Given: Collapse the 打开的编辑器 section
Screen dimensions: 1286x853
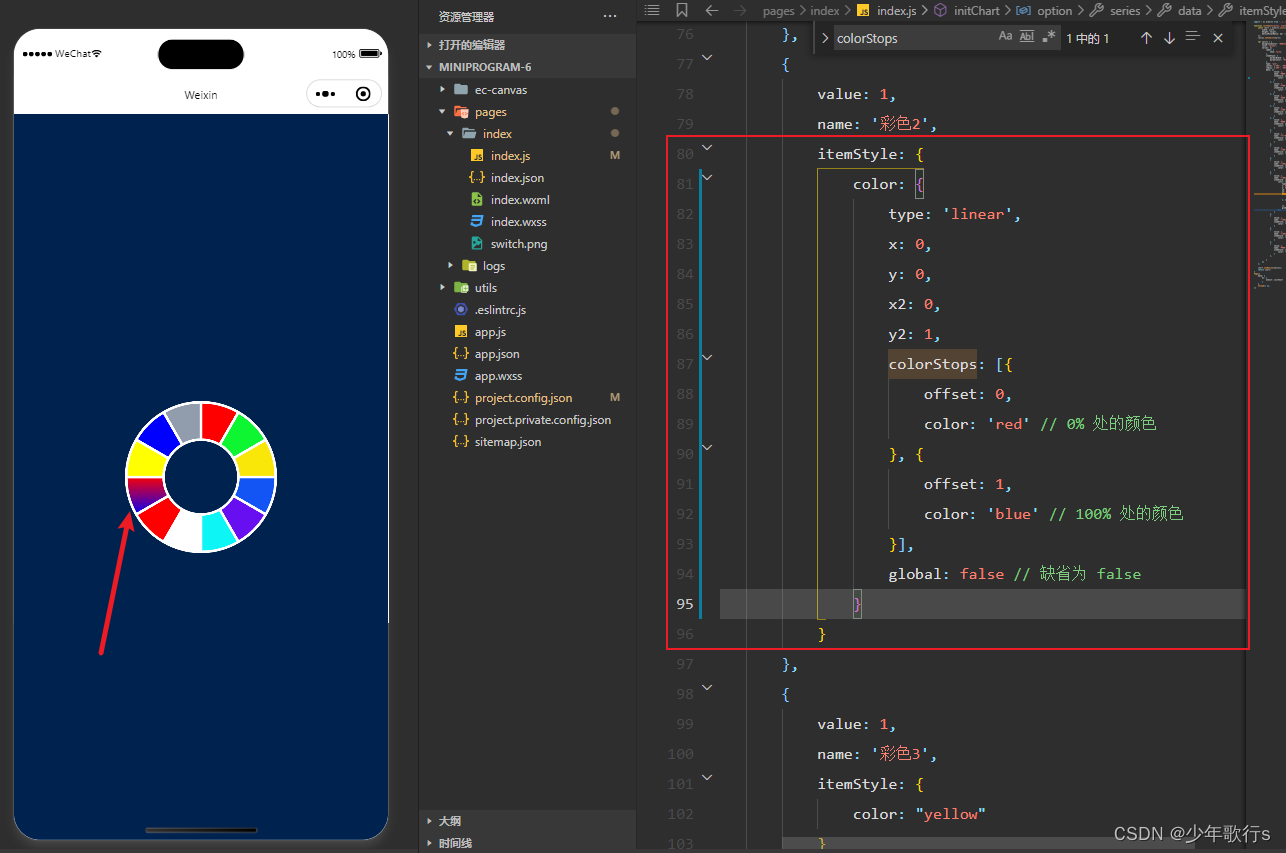Looking at the screenshot, I should click(x=528, y=45).
